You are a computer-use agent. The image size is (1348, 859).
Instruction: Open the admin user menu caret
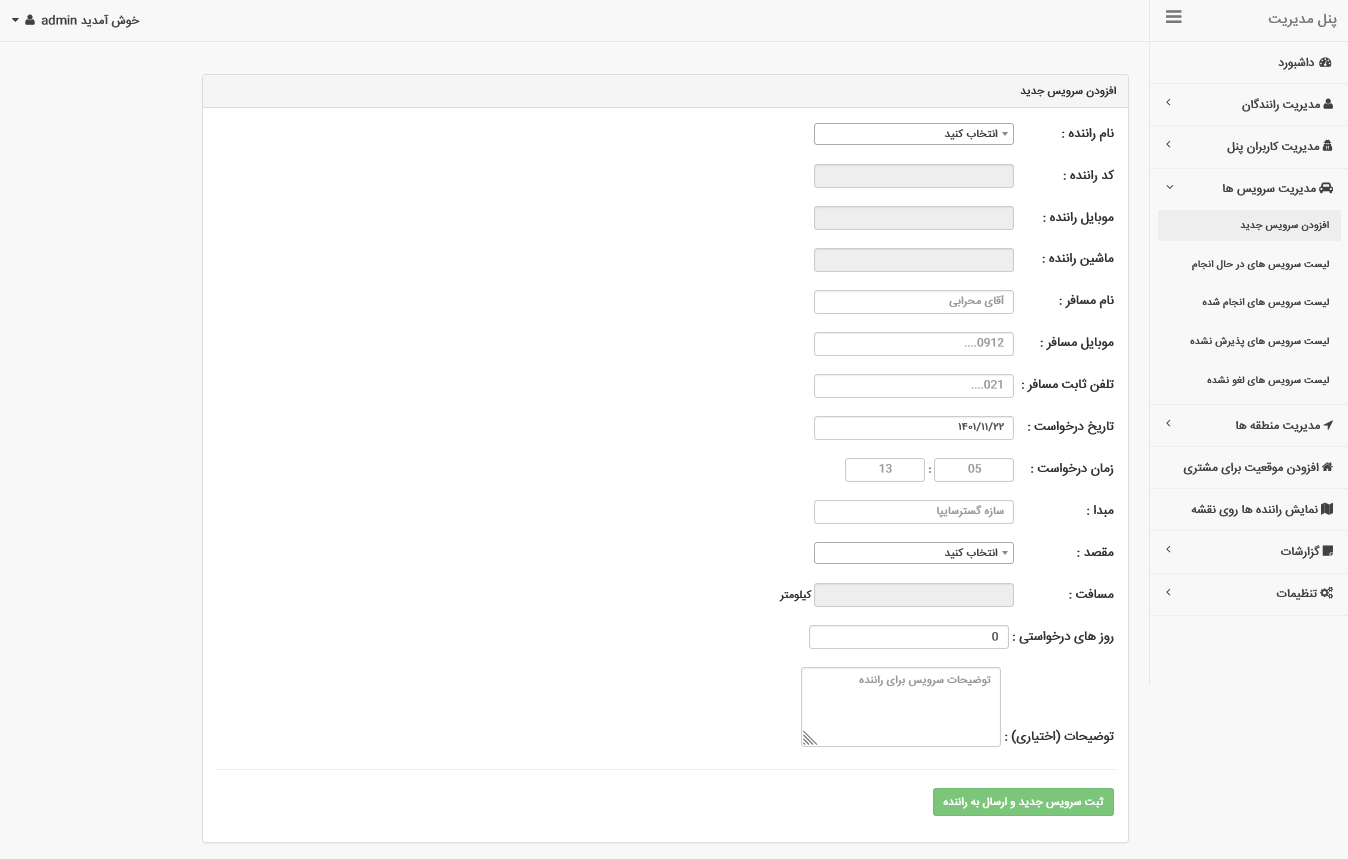click(x=15, y=20)
